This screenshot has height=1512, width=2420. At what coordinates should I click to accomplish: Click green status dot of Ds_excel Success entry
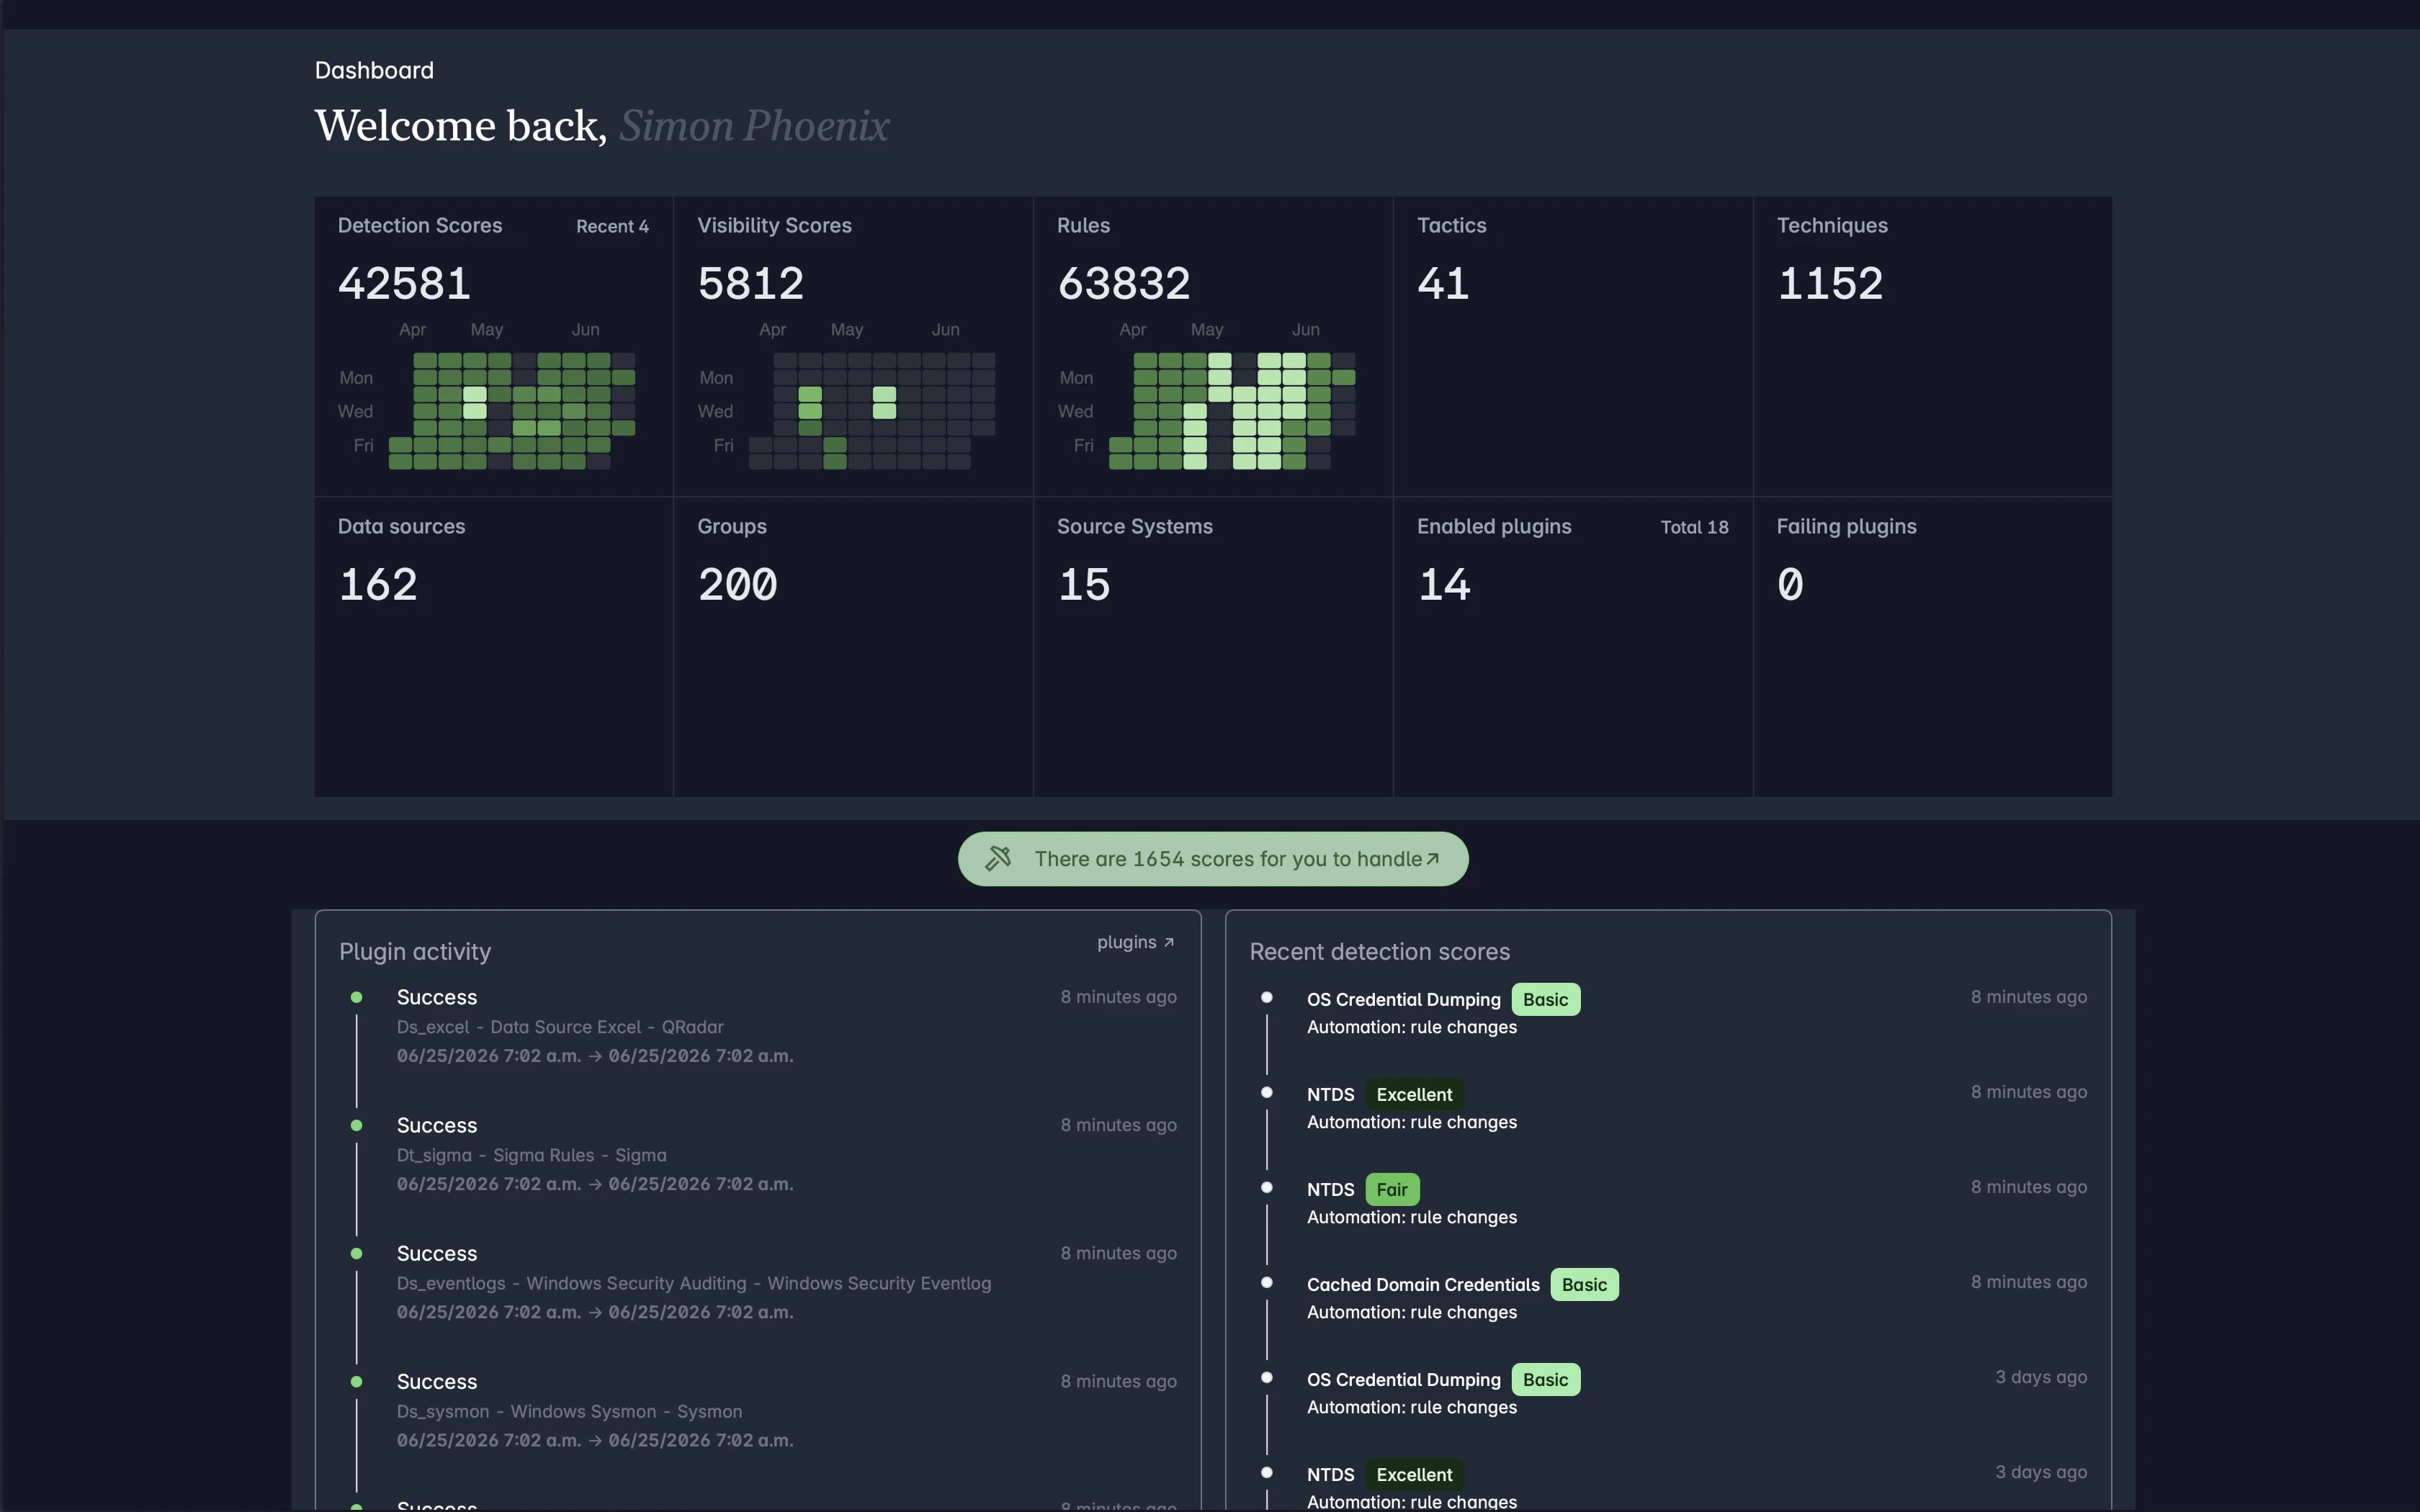[x=356, y=997]
